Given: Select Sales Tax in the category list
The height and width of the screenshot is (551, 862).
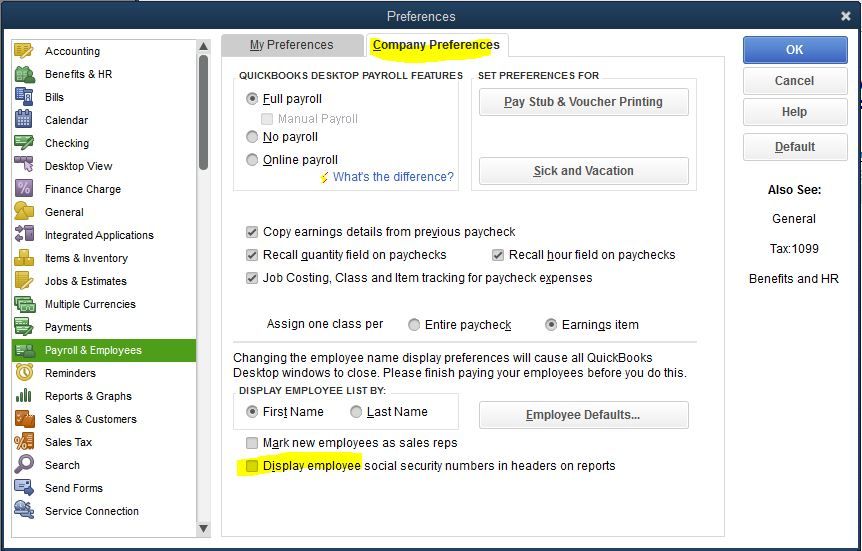Looking at the screenshot, I should (103, 442).
